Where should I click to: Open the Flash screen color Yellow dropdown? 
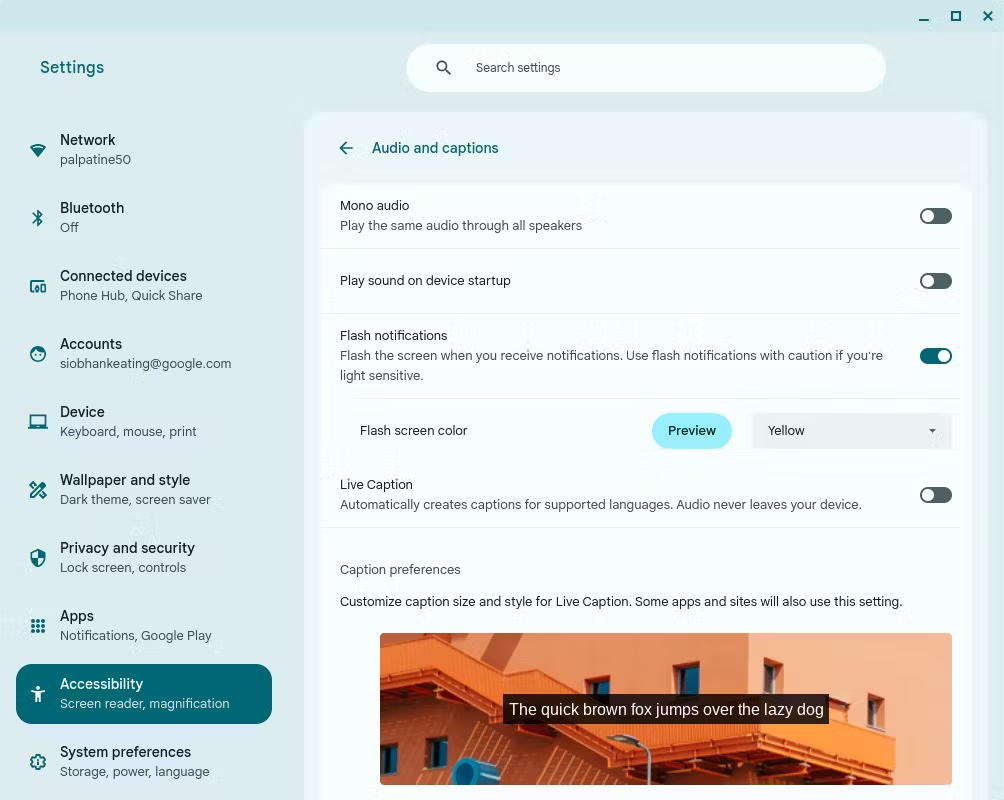[x=851, y=431]
